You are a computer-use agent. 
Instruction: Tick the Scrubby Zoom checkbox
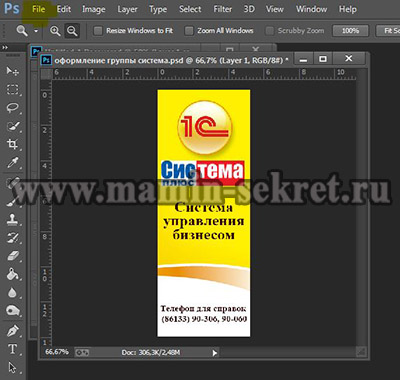point(269,31)
